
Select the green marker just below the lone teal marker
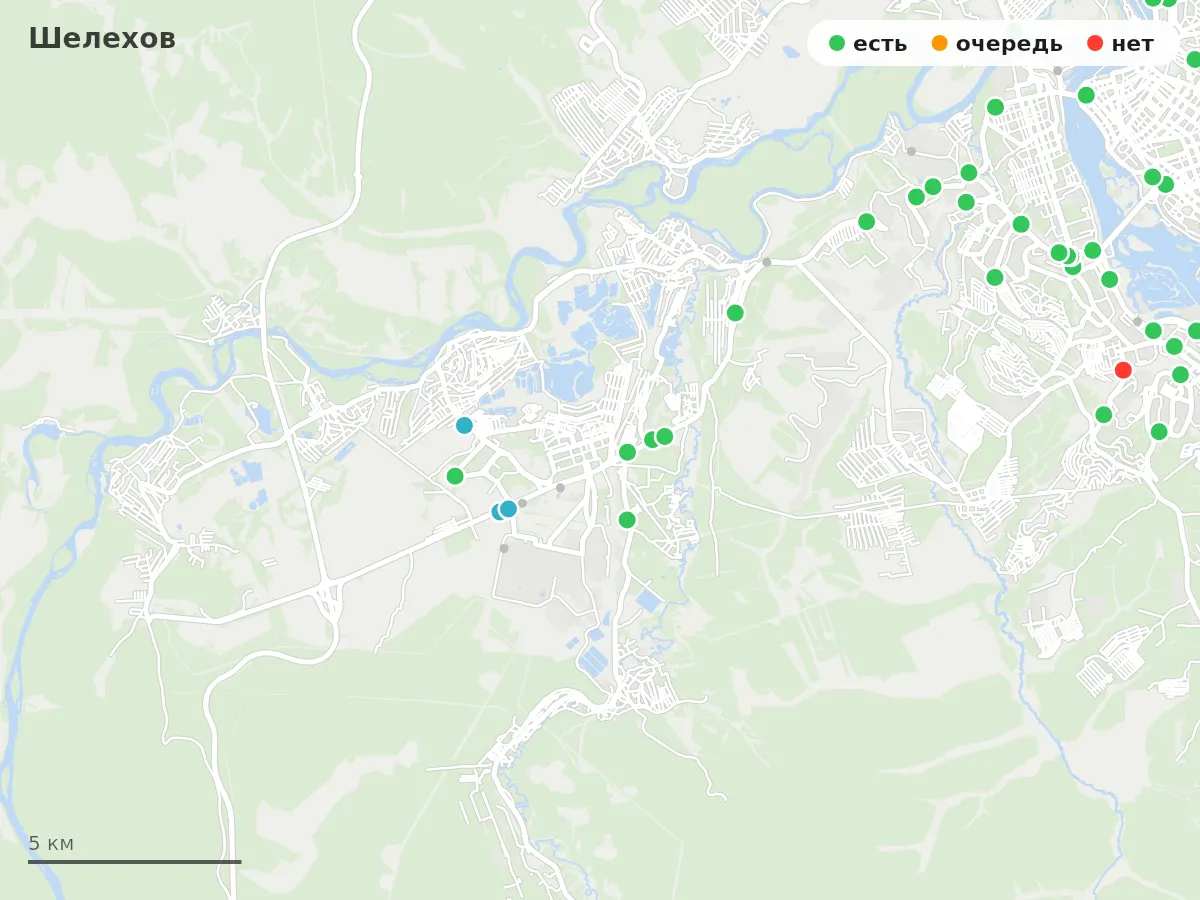click(455, 476)
